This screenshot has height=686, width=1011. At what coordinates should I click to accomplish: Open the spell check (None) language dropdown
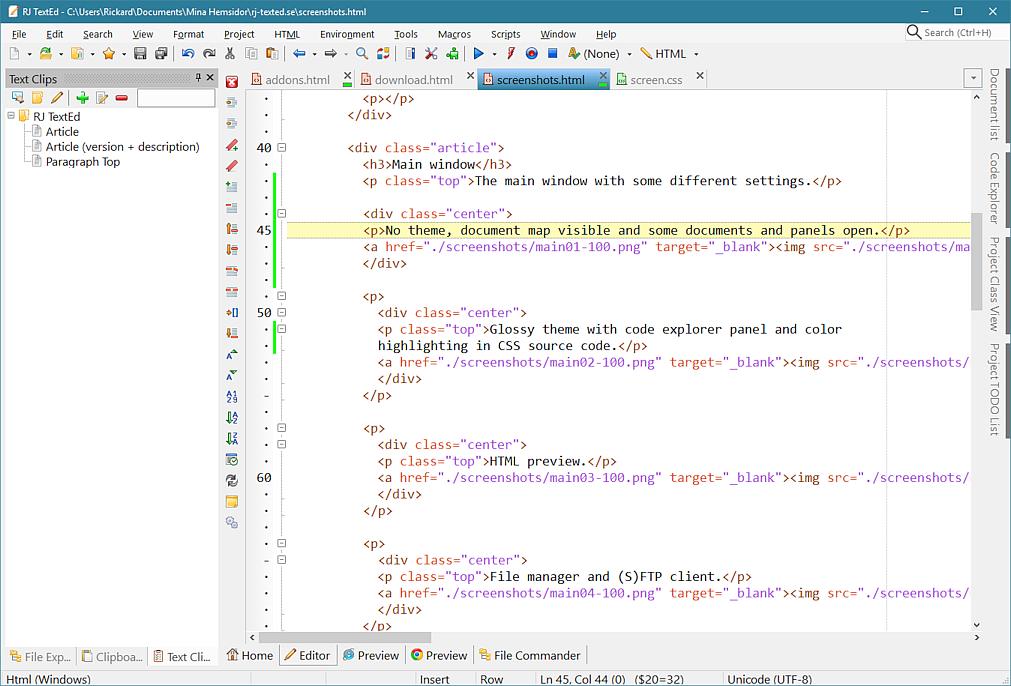pos(629,55)
